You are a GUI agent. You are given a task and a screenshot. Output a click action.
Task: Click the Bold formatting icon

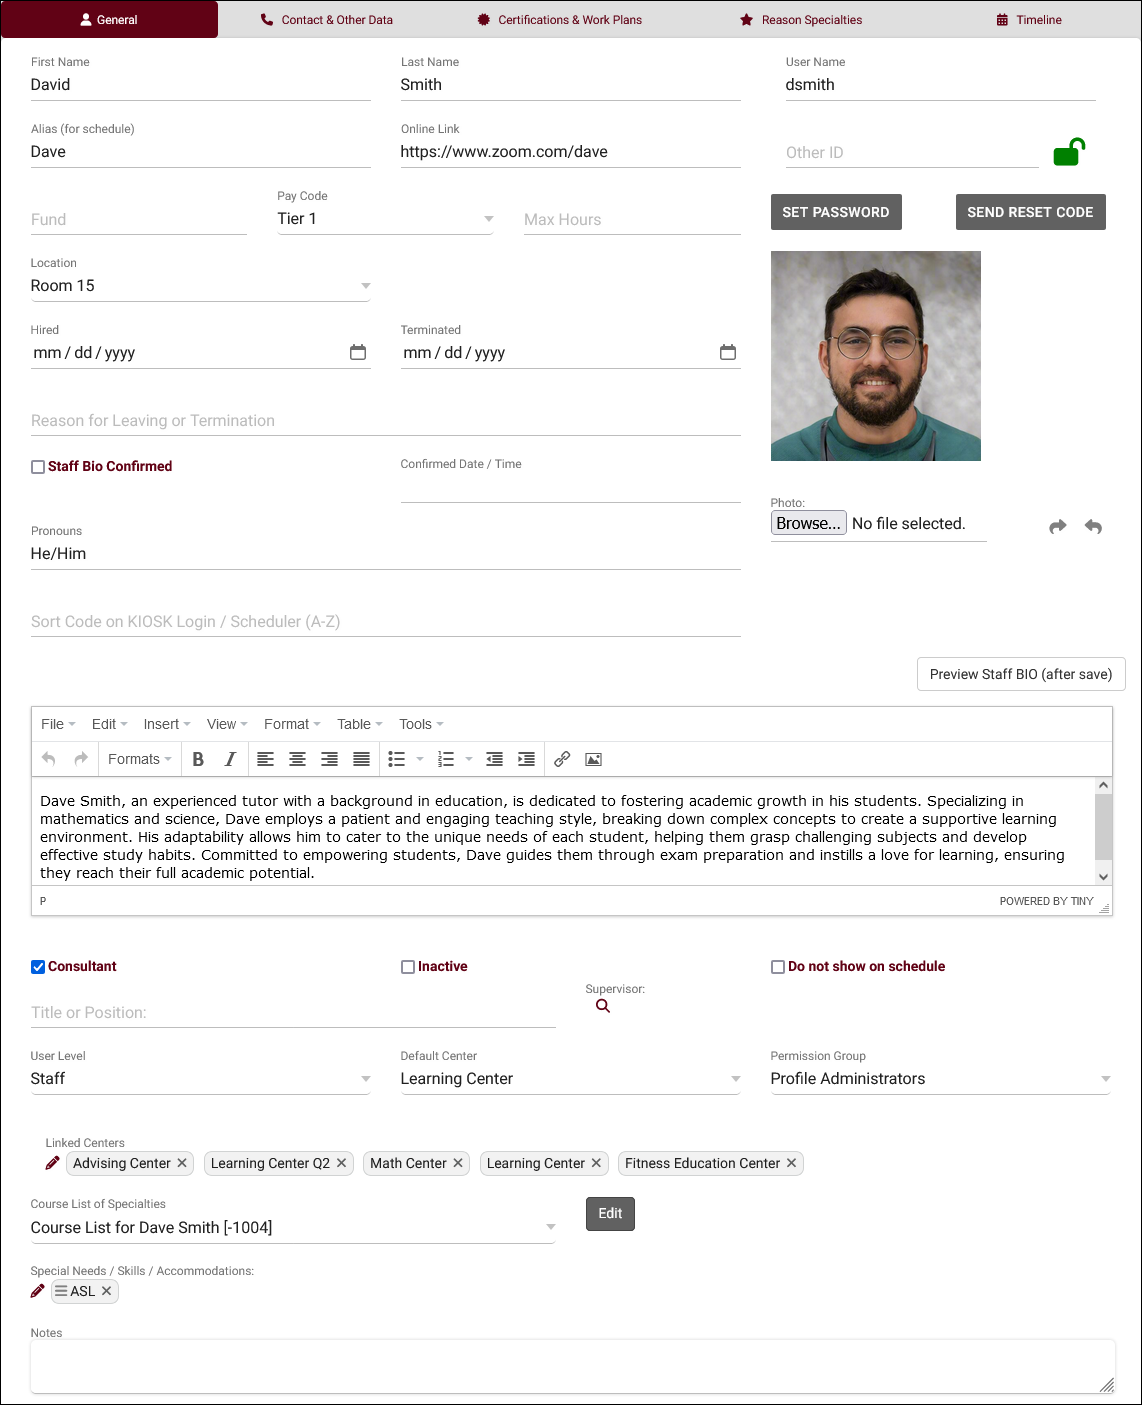coord(198,759)
